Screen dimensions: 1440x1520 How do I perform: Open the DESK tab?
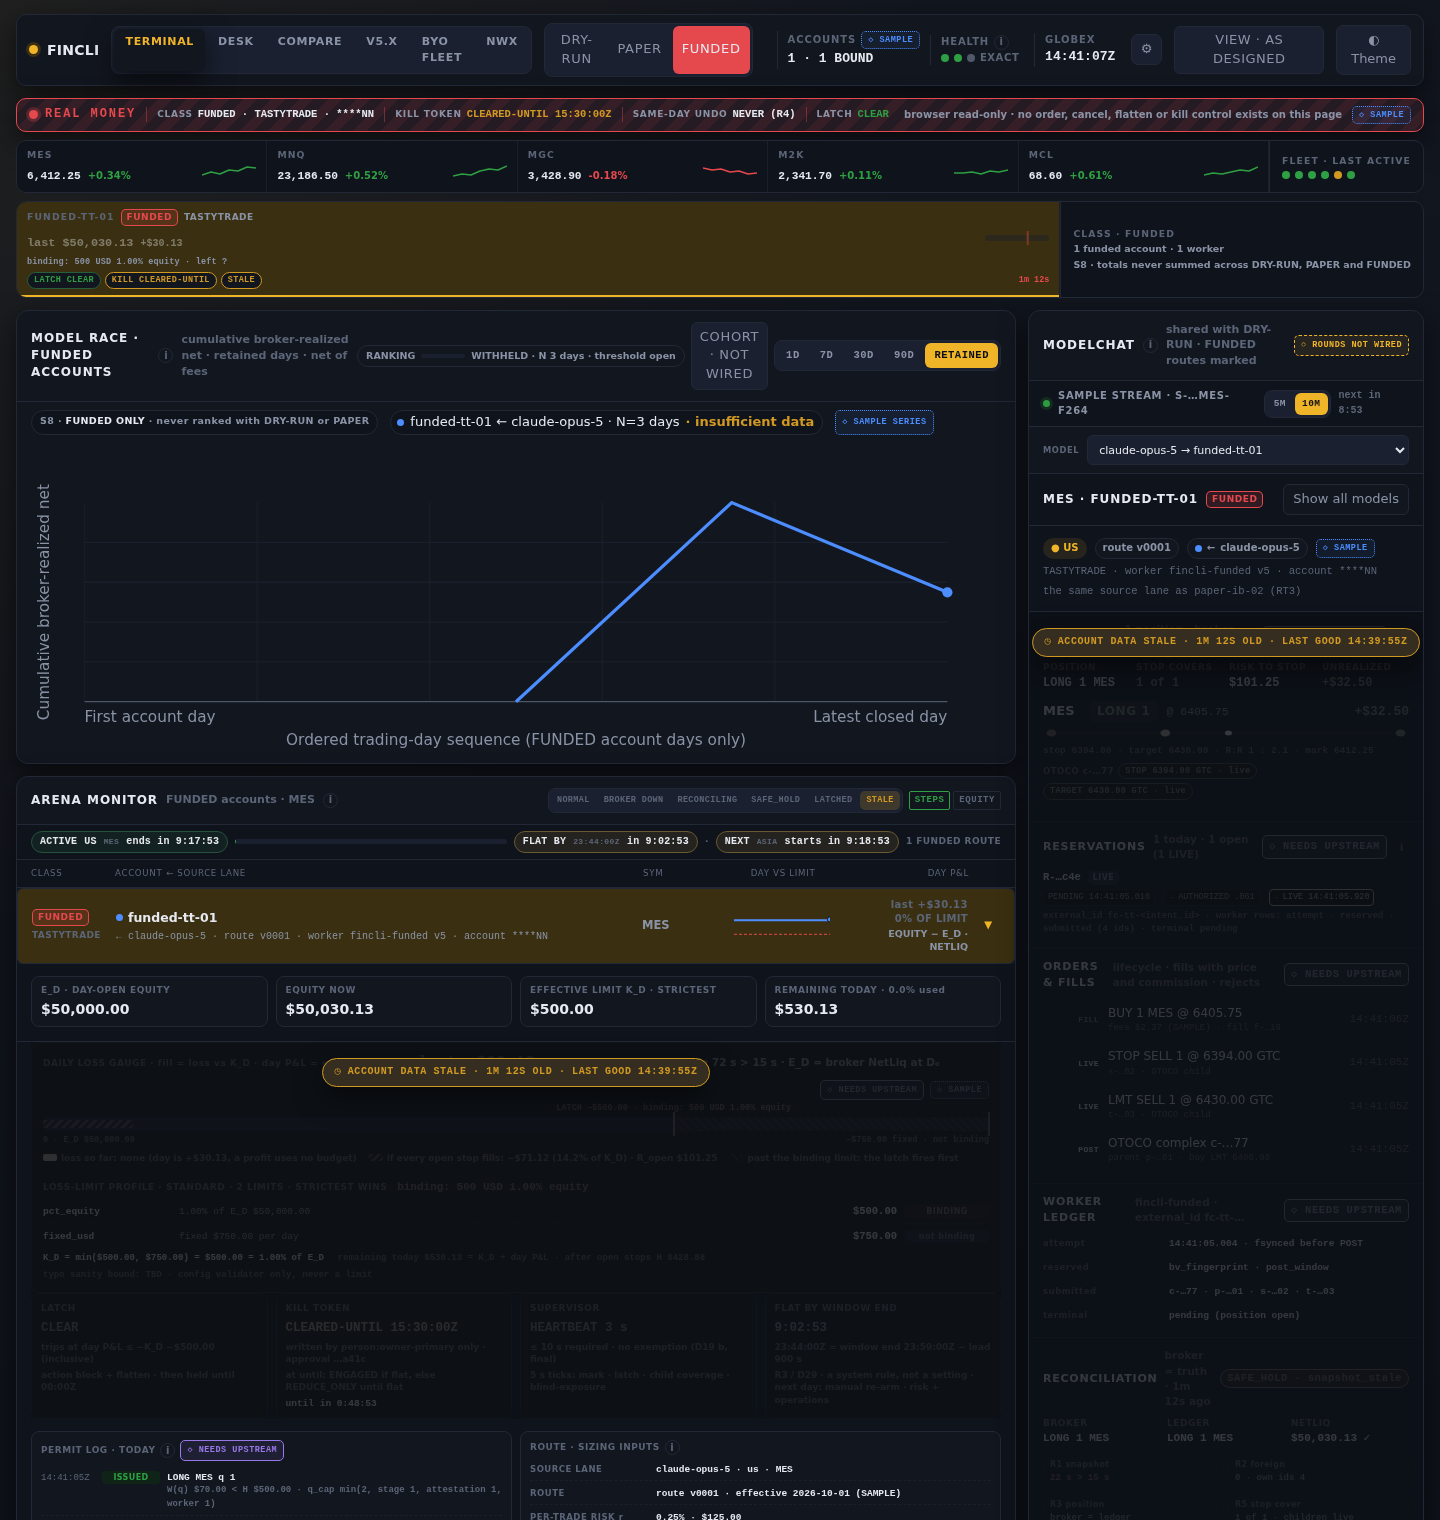pyautogui.click(x=236, y=41)
